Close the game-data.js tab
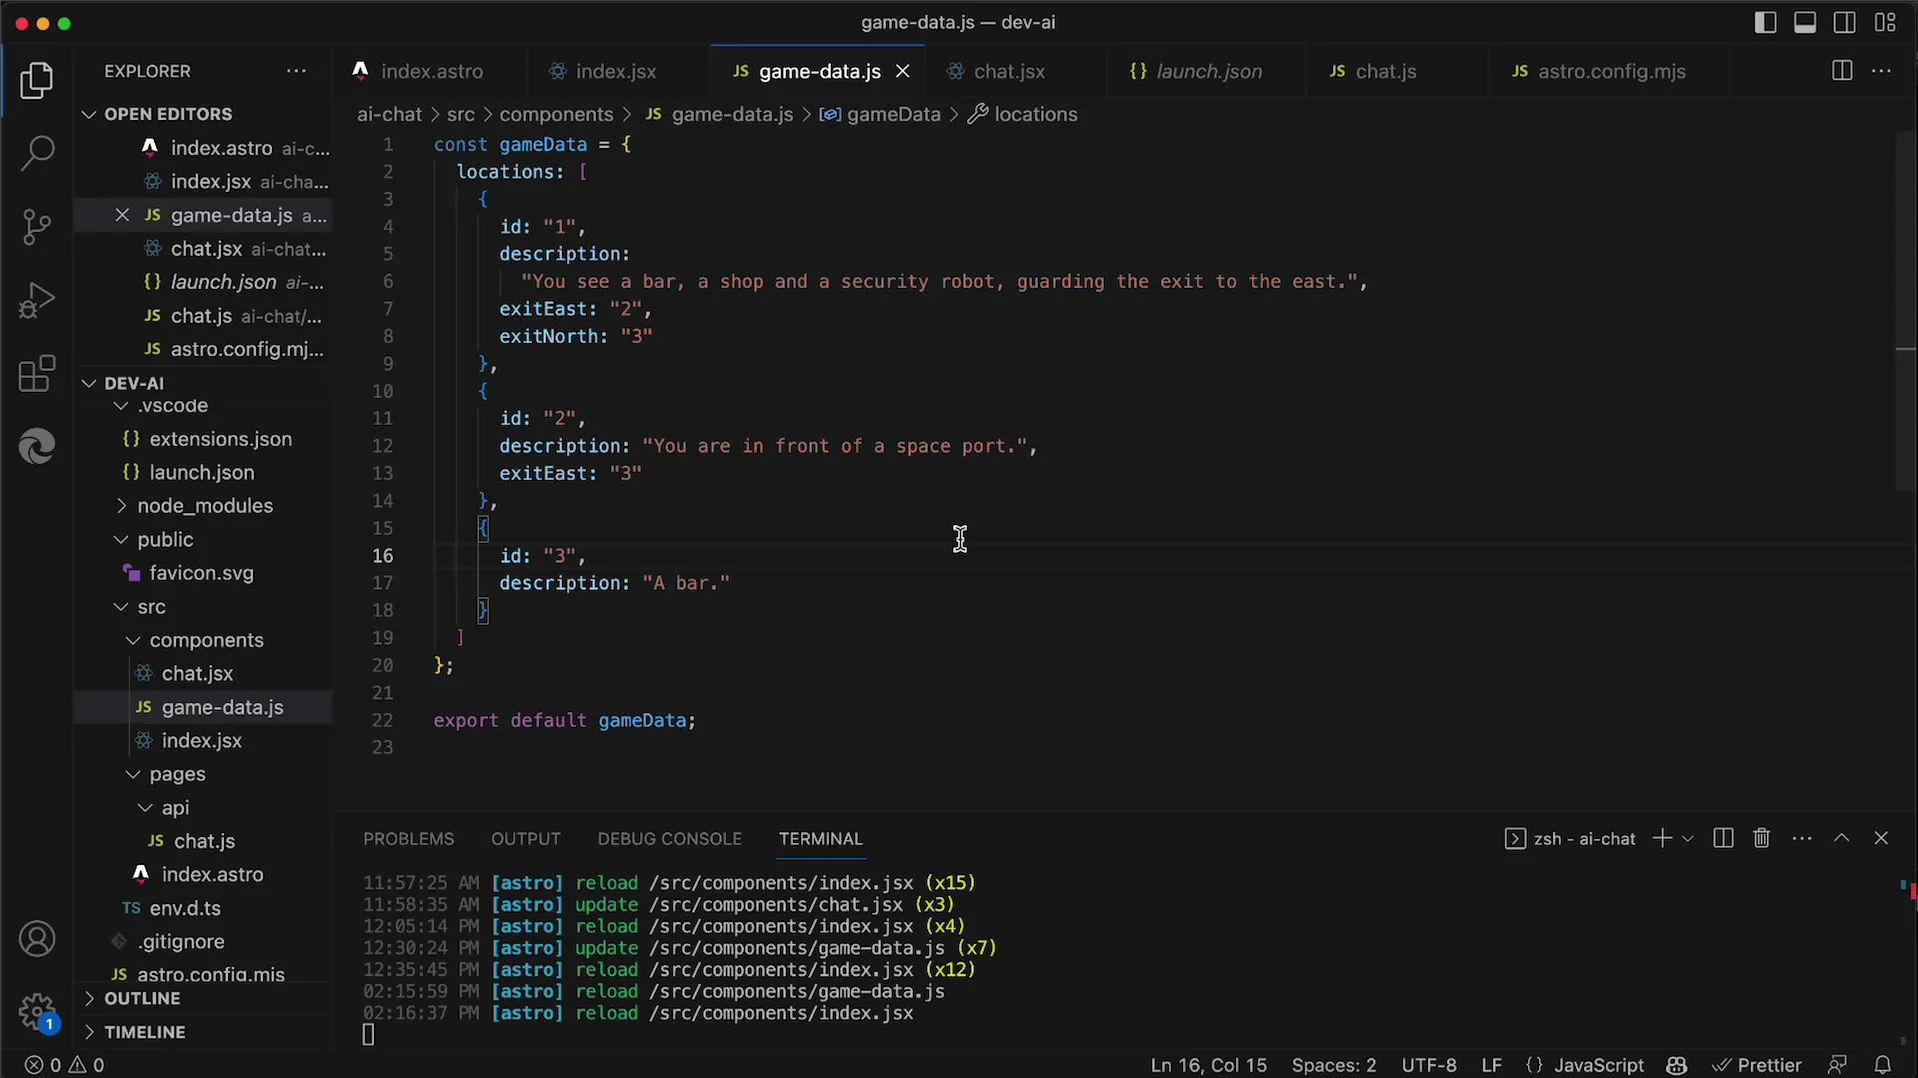 pyautogui.click(x=902, y=71)
